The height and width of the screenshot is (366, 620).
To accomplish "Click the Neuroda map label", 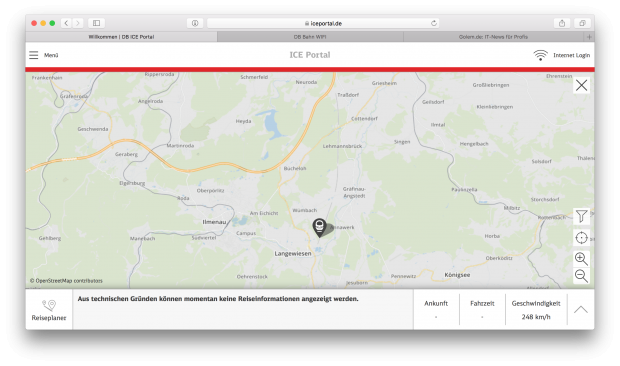I will coord(306,82).
